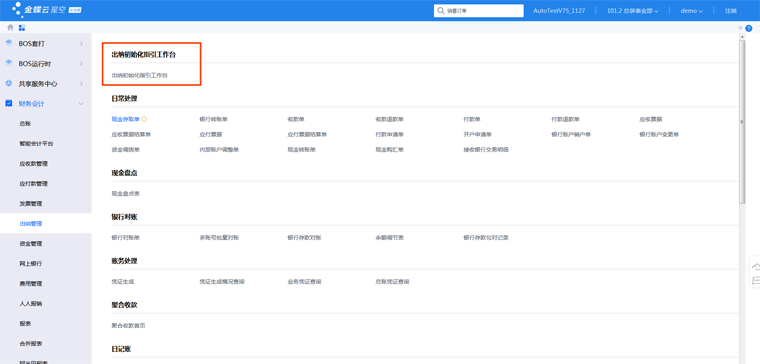The height and width of the screenshot is (364, 760).
Task: Open the 资金调拨单 link
Action: point(126,150)
